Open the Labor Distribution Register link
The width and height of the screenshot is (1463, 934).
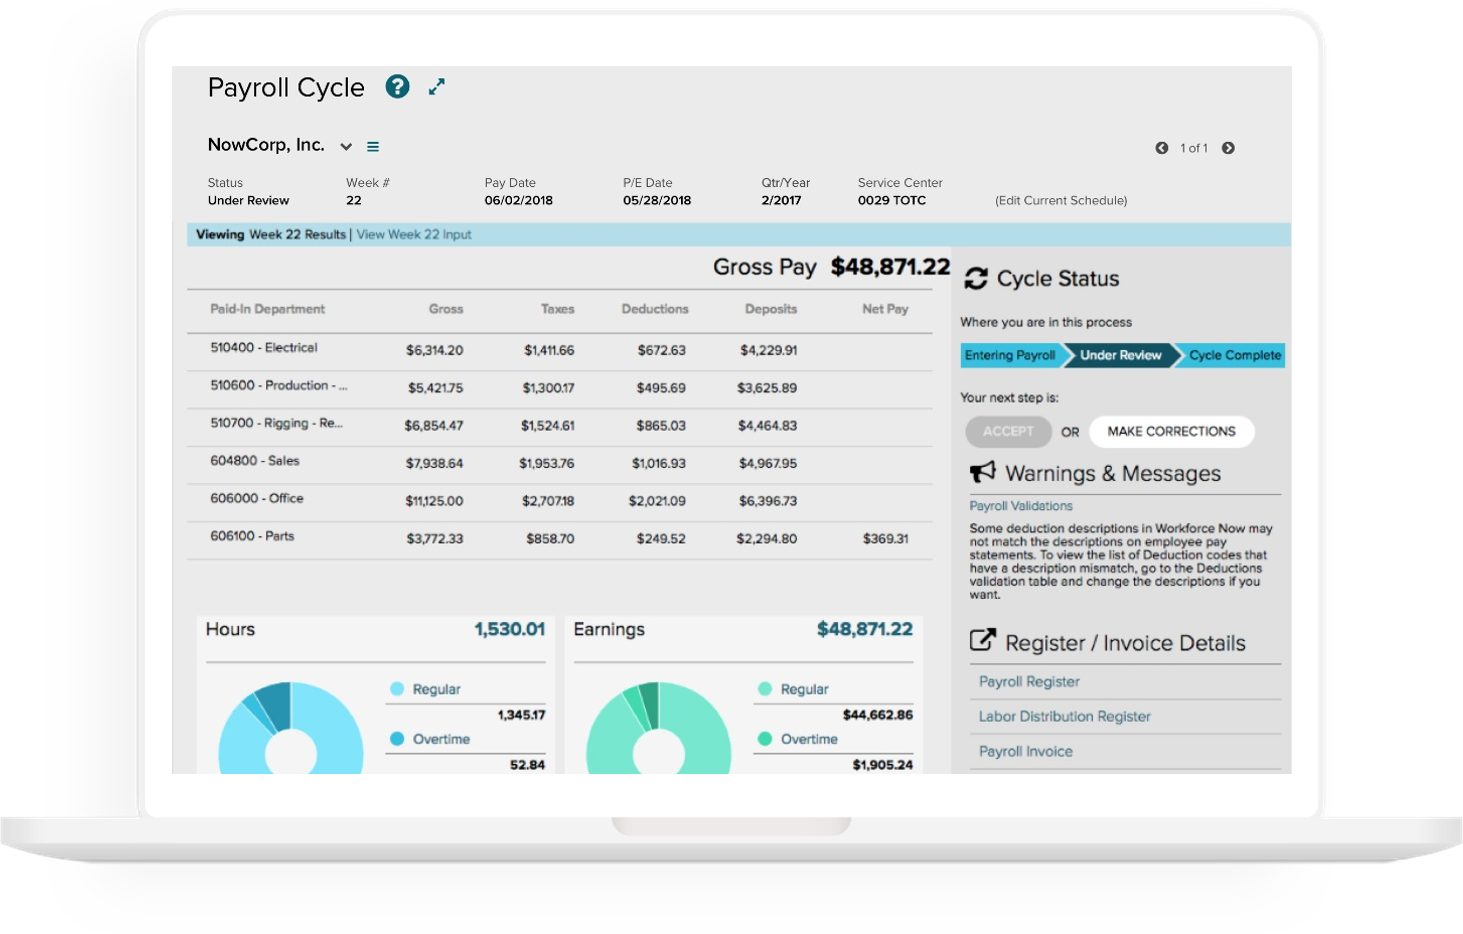click(x=1064, y=717)
